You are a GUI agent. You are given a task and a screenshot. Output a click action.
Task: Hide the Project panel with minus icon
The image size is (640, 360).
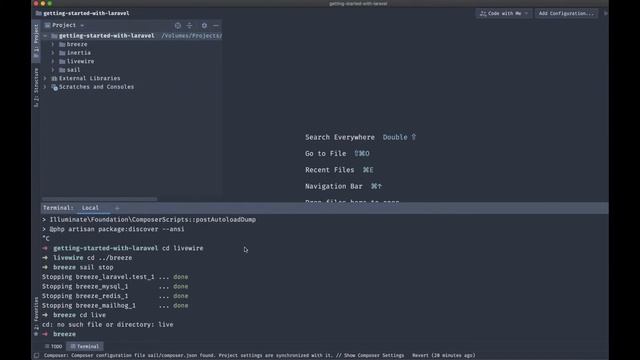216,25
